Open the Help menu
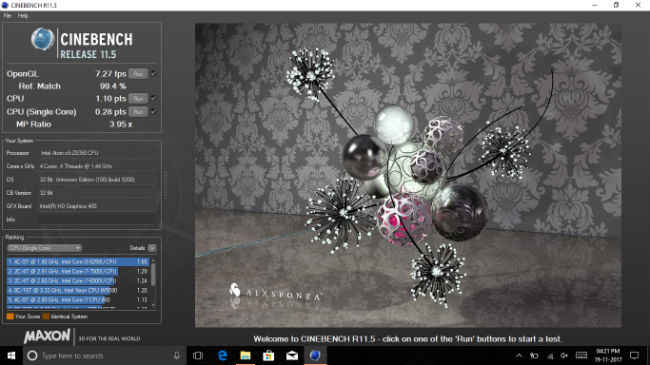650x365 pixels. [x=22, y=16]
